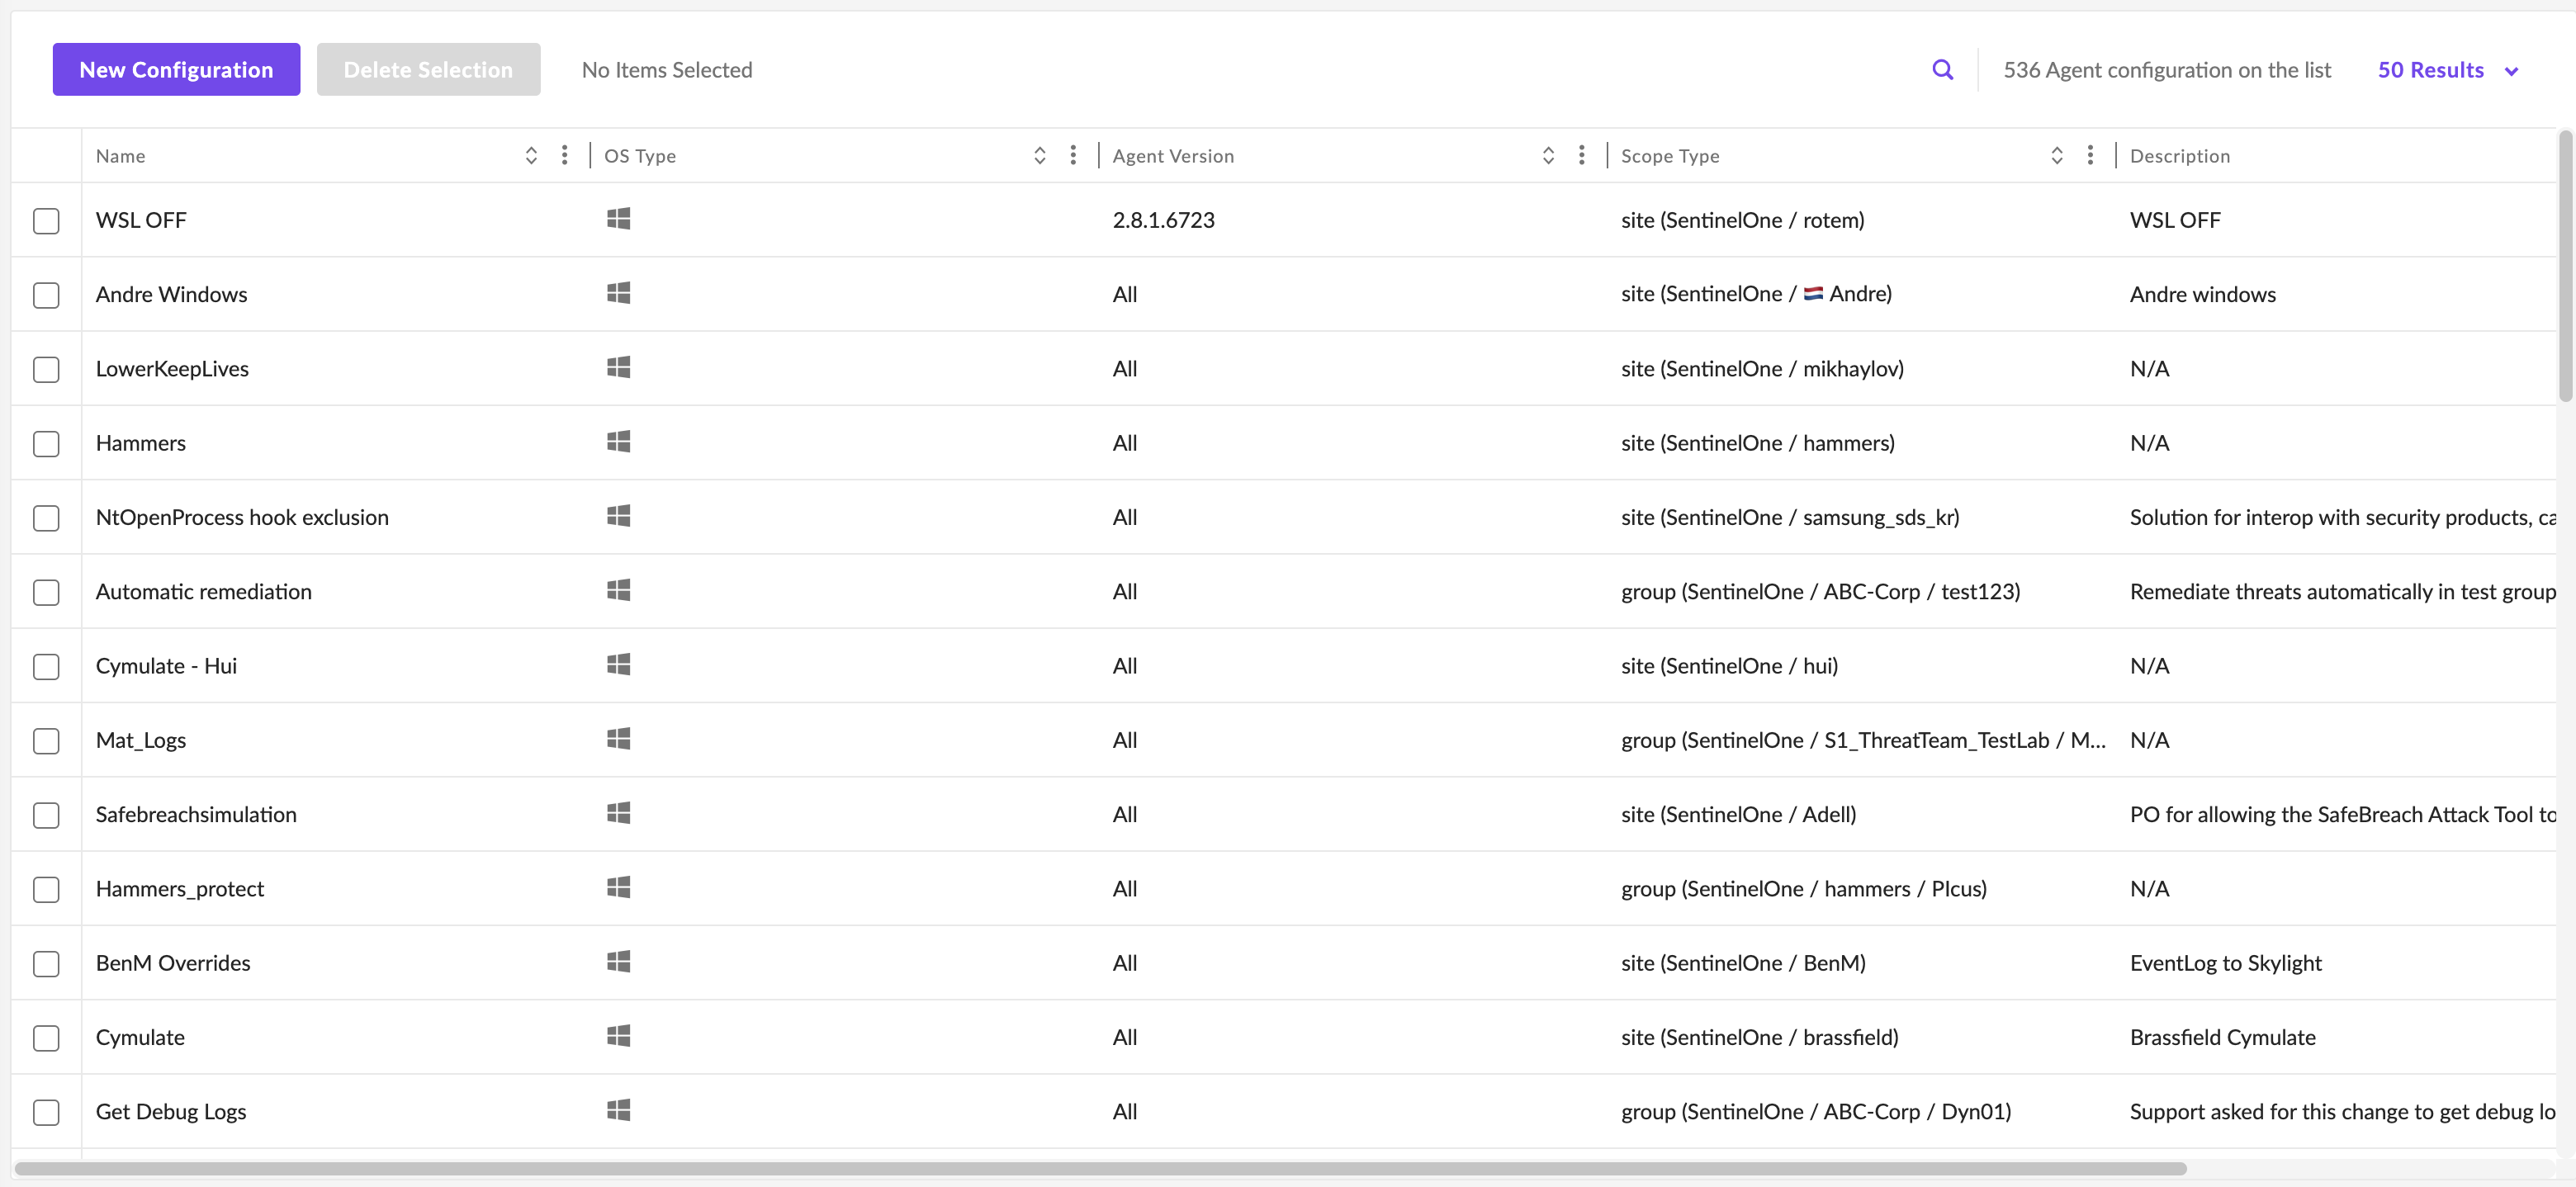Sort by Scope Type column arrows

(2056, 155)
